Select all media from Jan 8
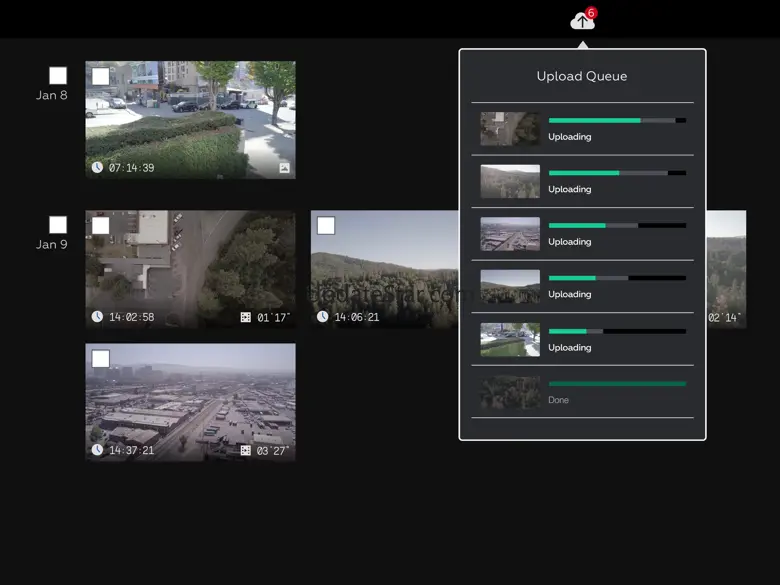Image resolution: width=780 pixels, height=585 pixels. pyautogui.click(x=58, y=75)
